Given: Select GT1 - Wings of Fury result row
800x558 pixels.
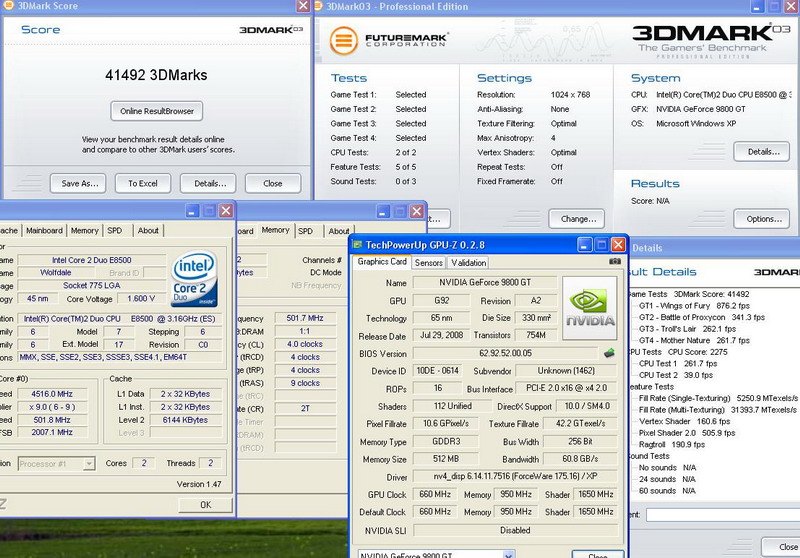Looking at the screenshot, I should pyautogui.click(x=694, y=306).
